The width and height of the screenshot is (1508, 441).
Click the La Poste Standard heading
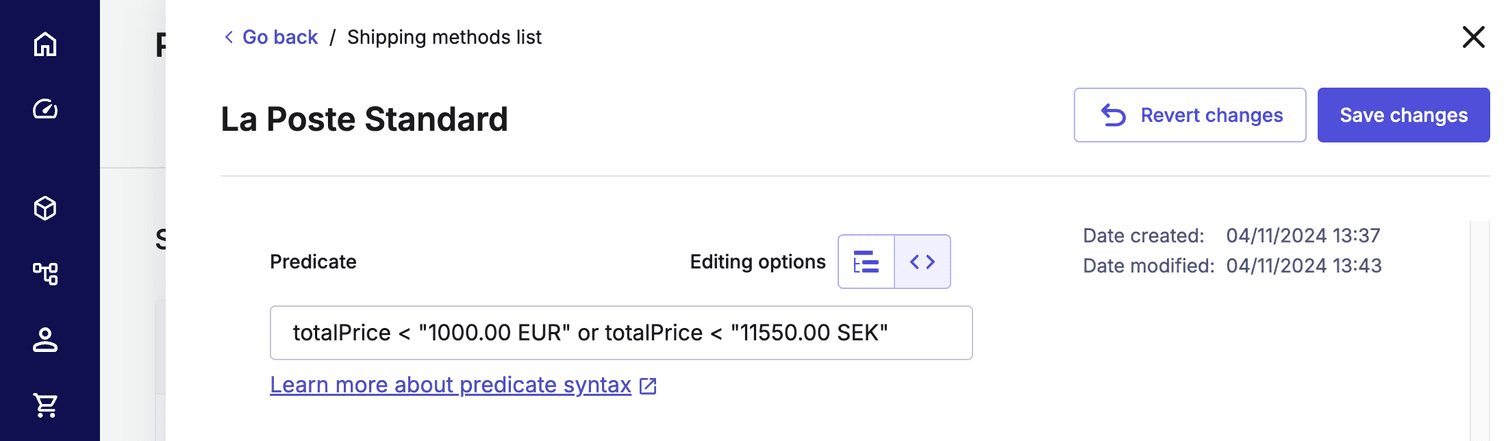364,119
